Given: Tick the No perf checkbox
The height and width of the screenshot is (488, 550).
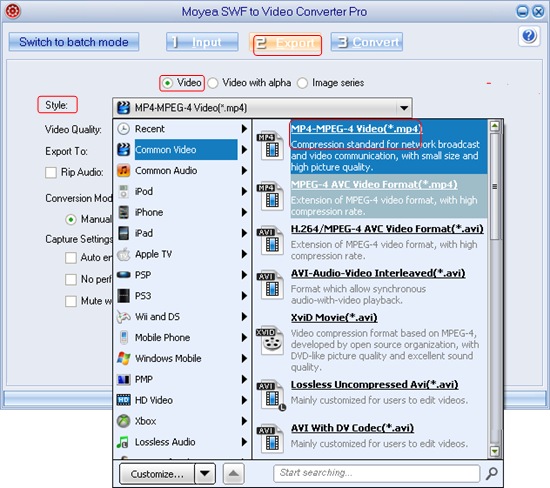Looking at the screenshot, I should 71,280.
